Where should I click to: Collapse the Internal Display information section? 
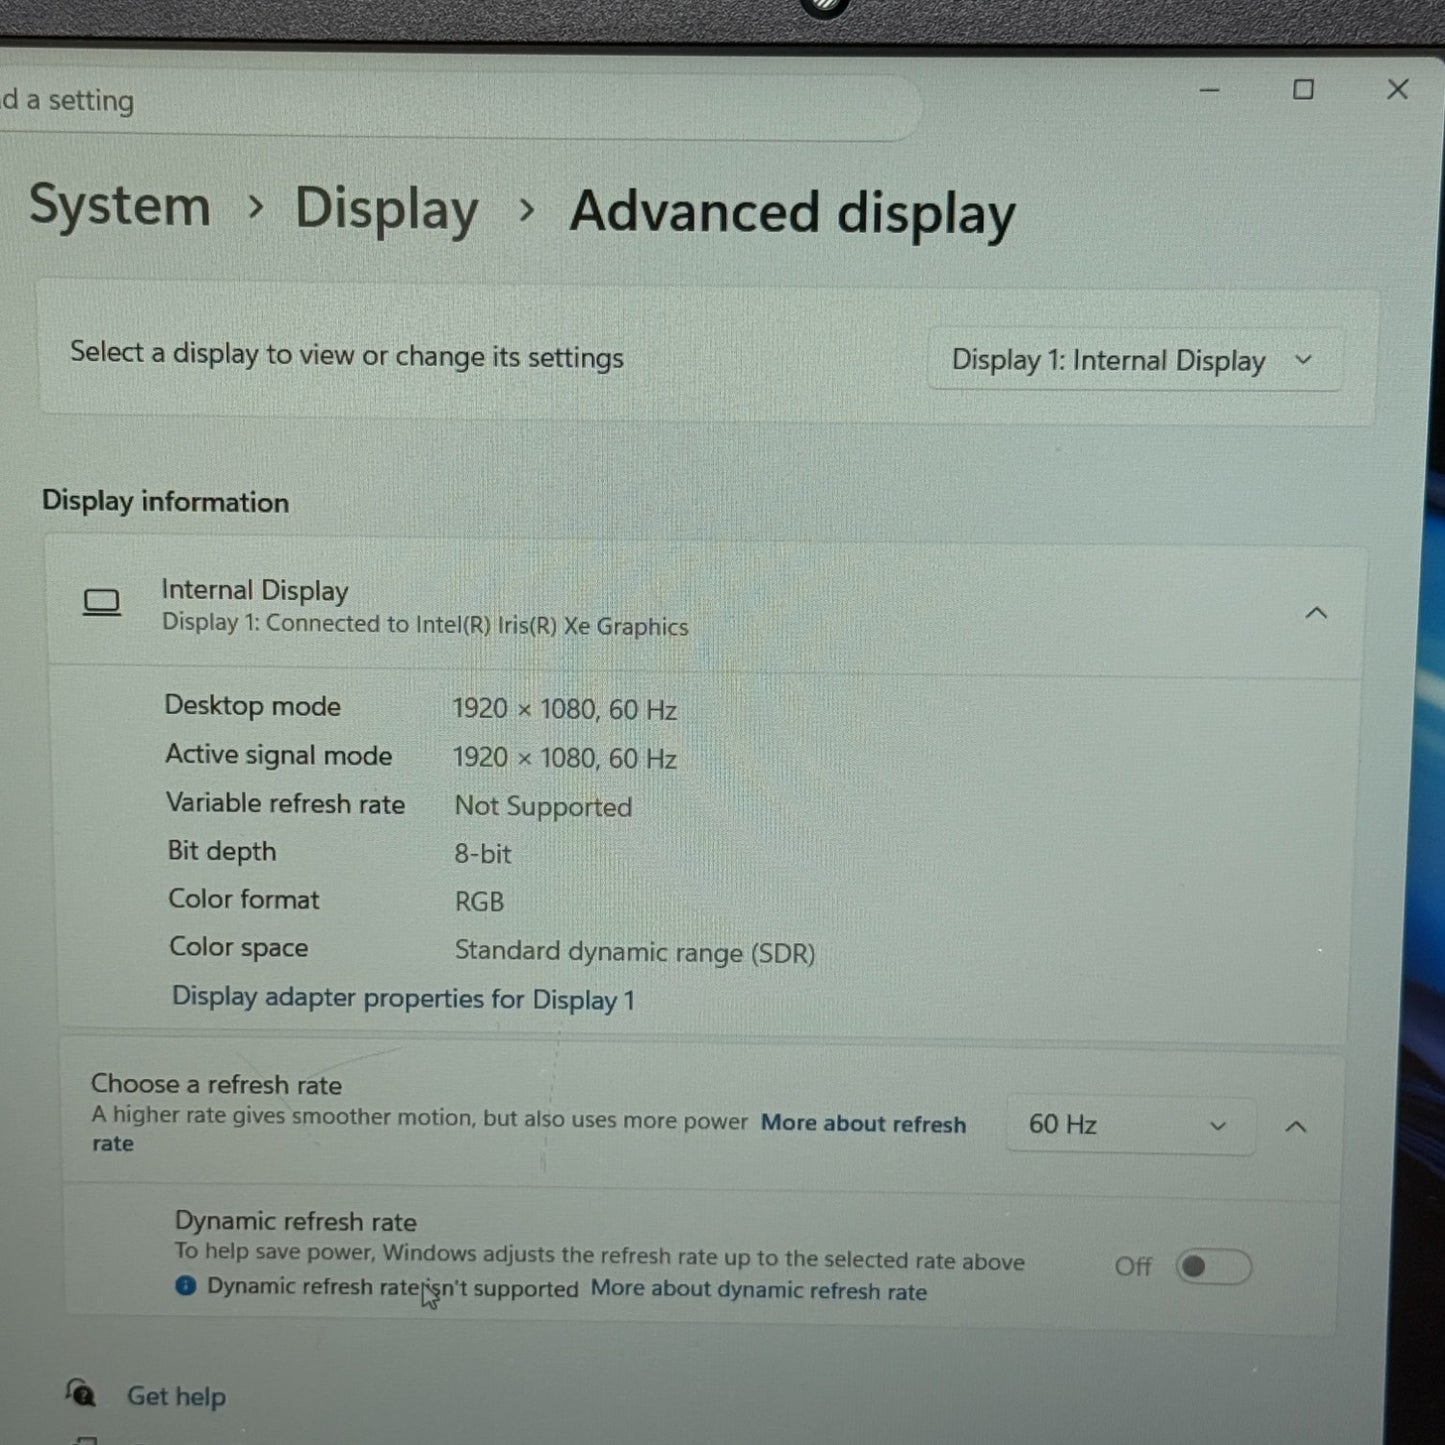1316,612
